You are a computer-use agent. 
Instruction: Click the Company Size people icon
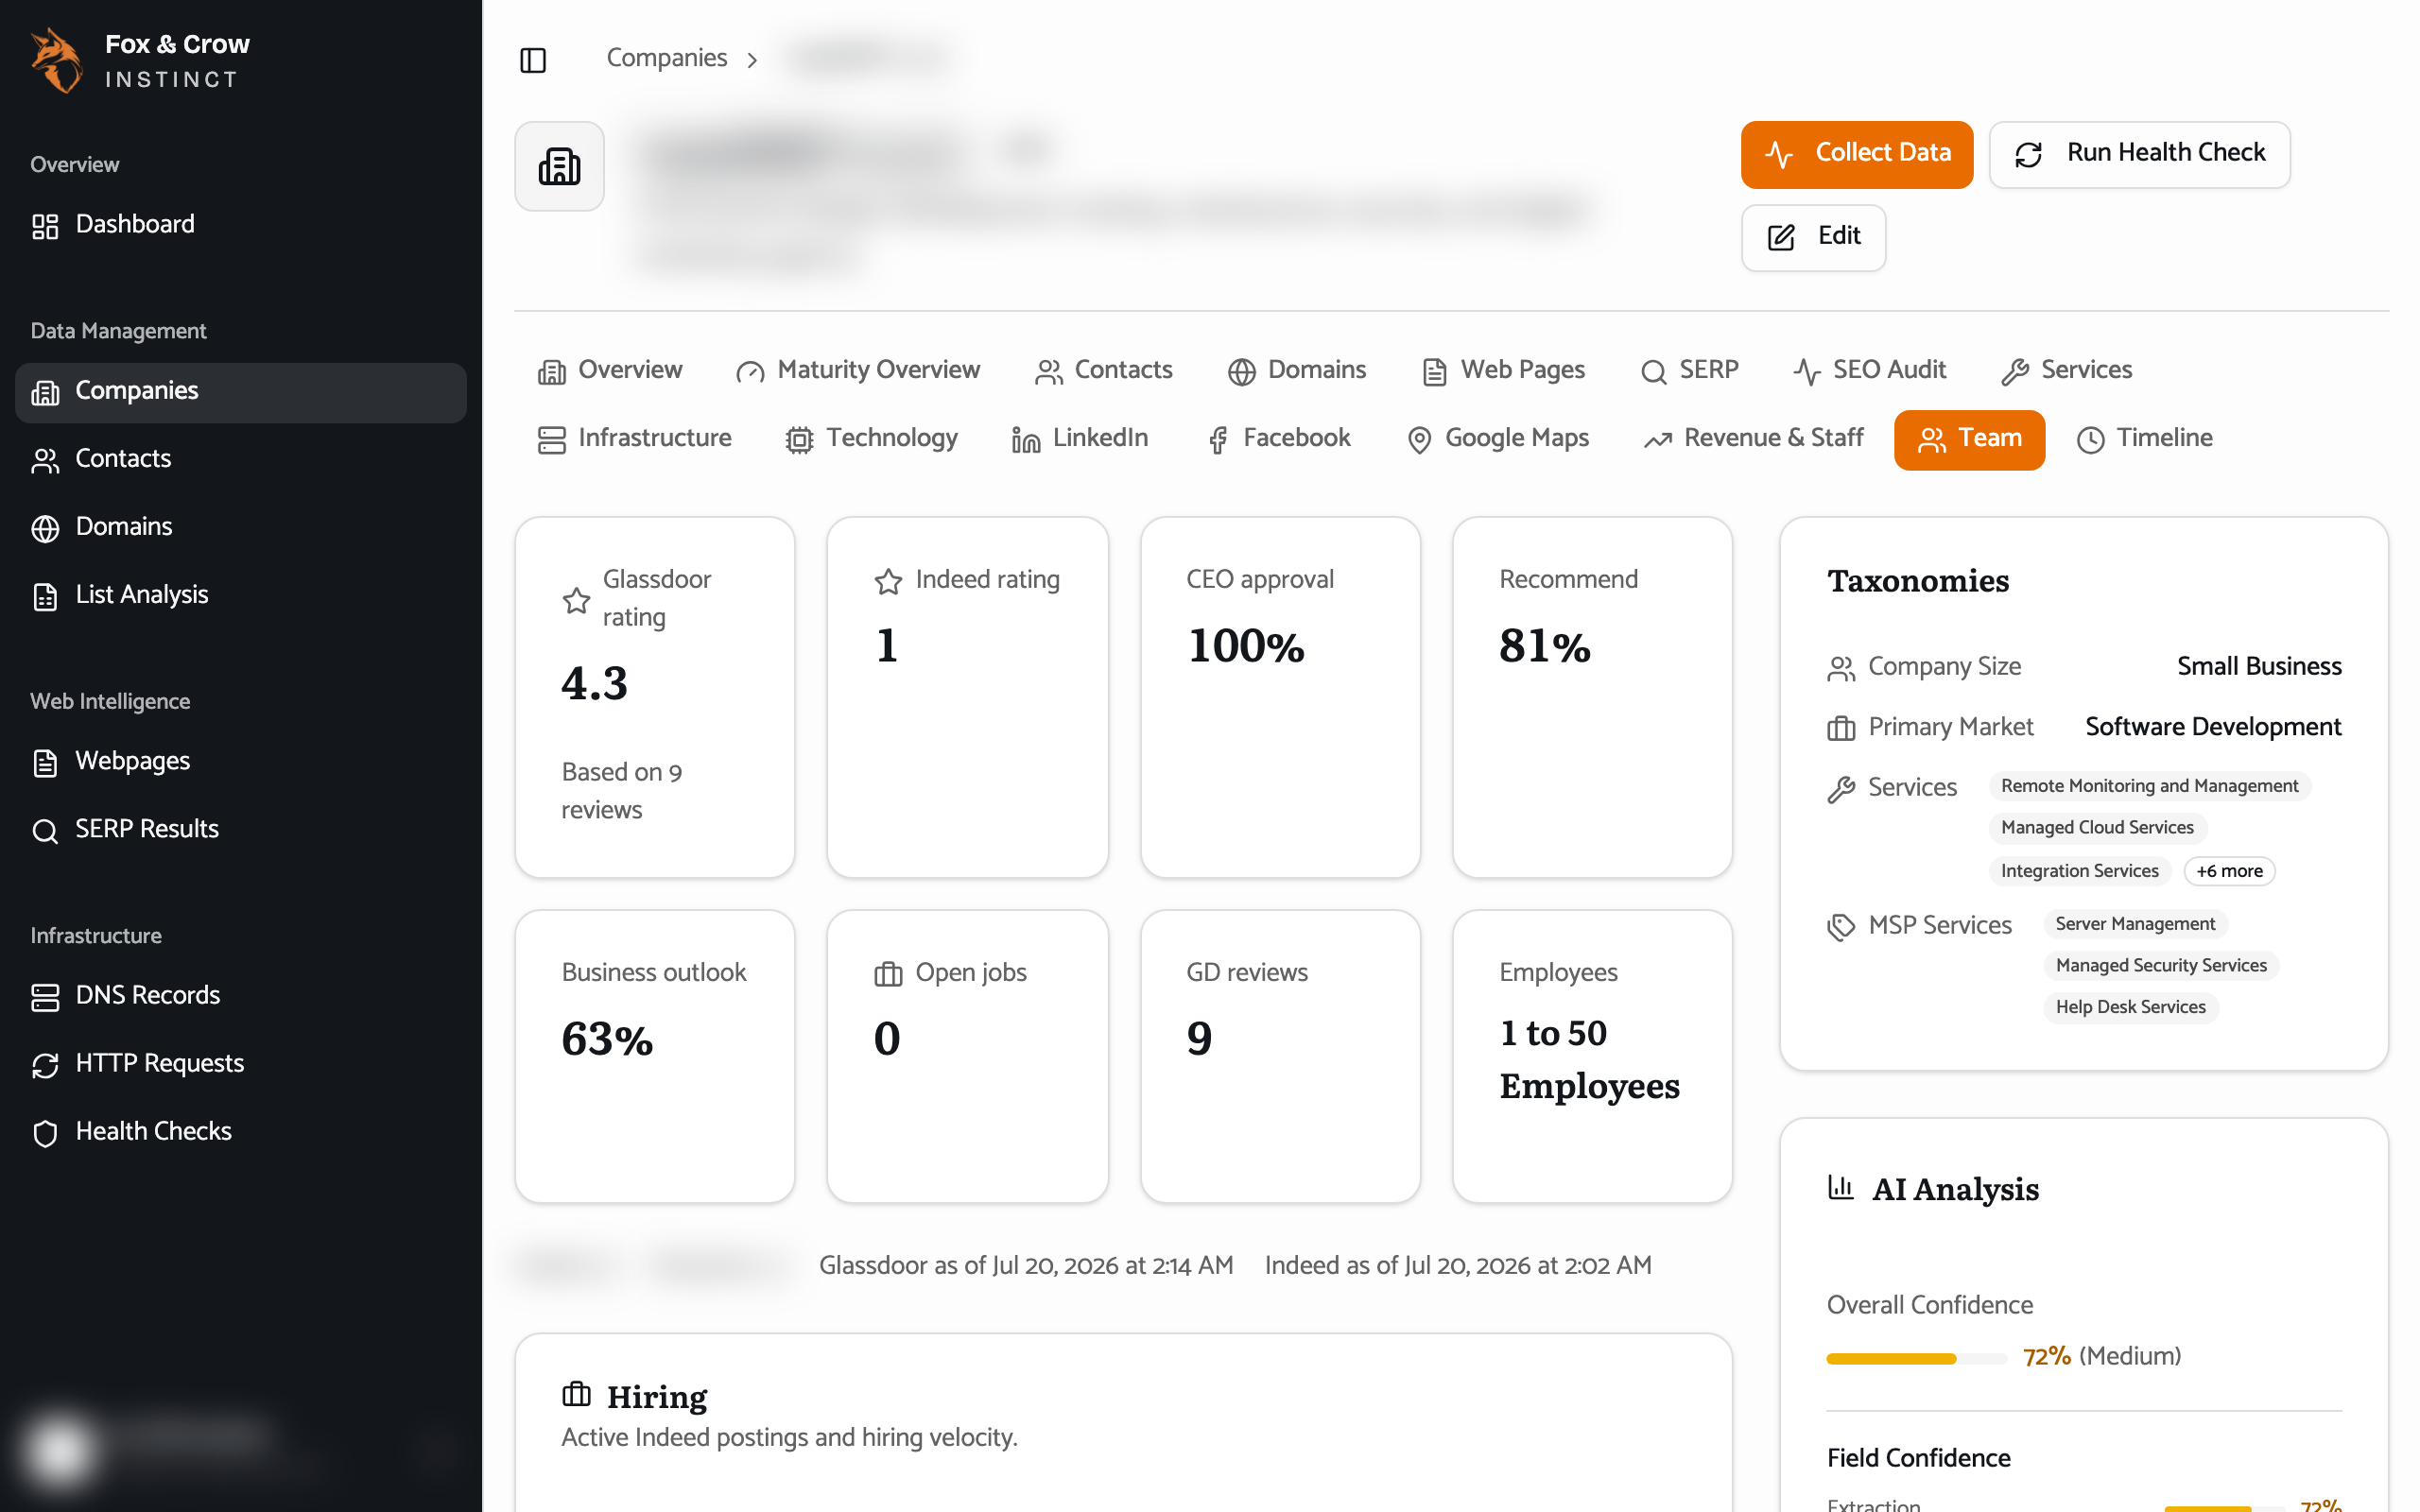point(1841,668)
